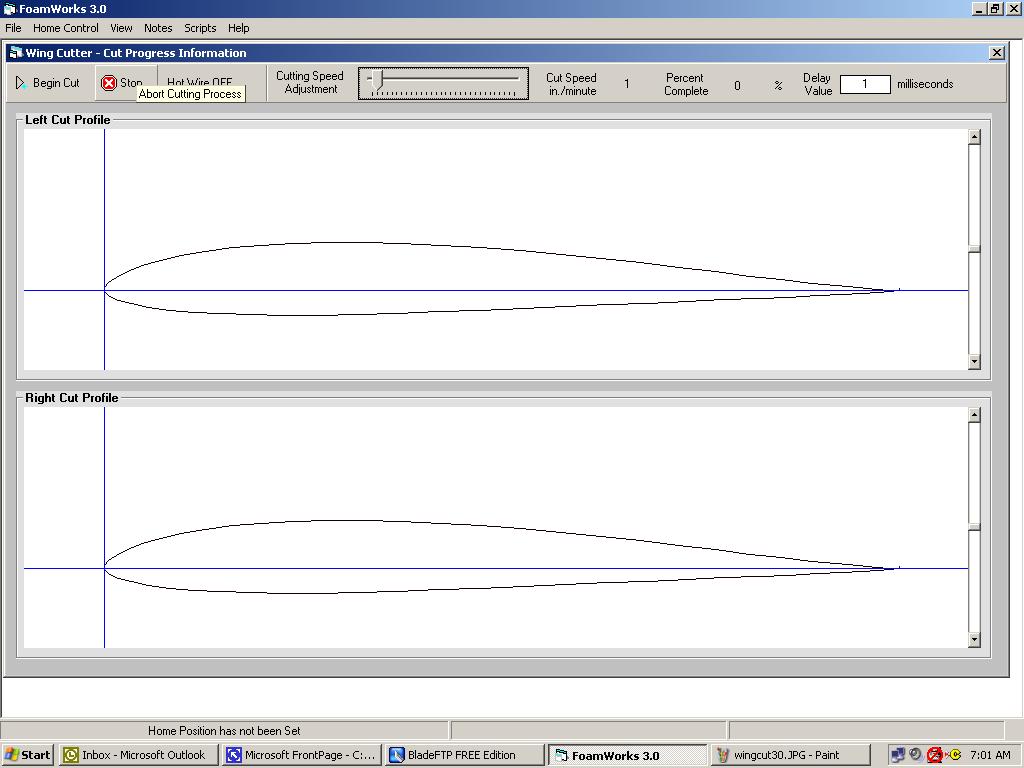Viewport: 1024px width, 768px height.
Task: Open Inbox - Microsoft Outlook from taskbar
Action: [x=139, y=755]
